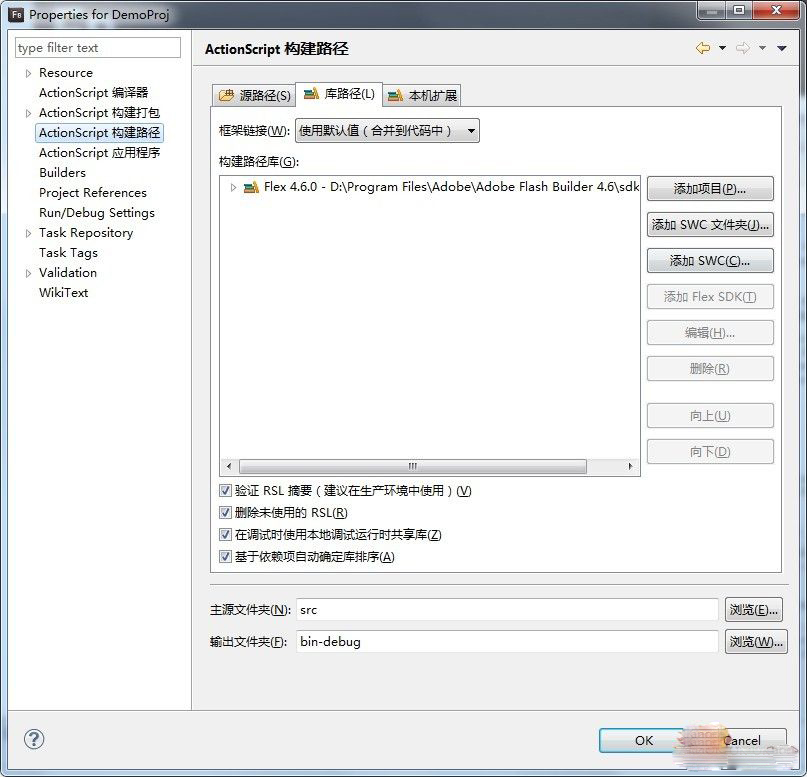Select Builders in the tree

pos(62,173)
